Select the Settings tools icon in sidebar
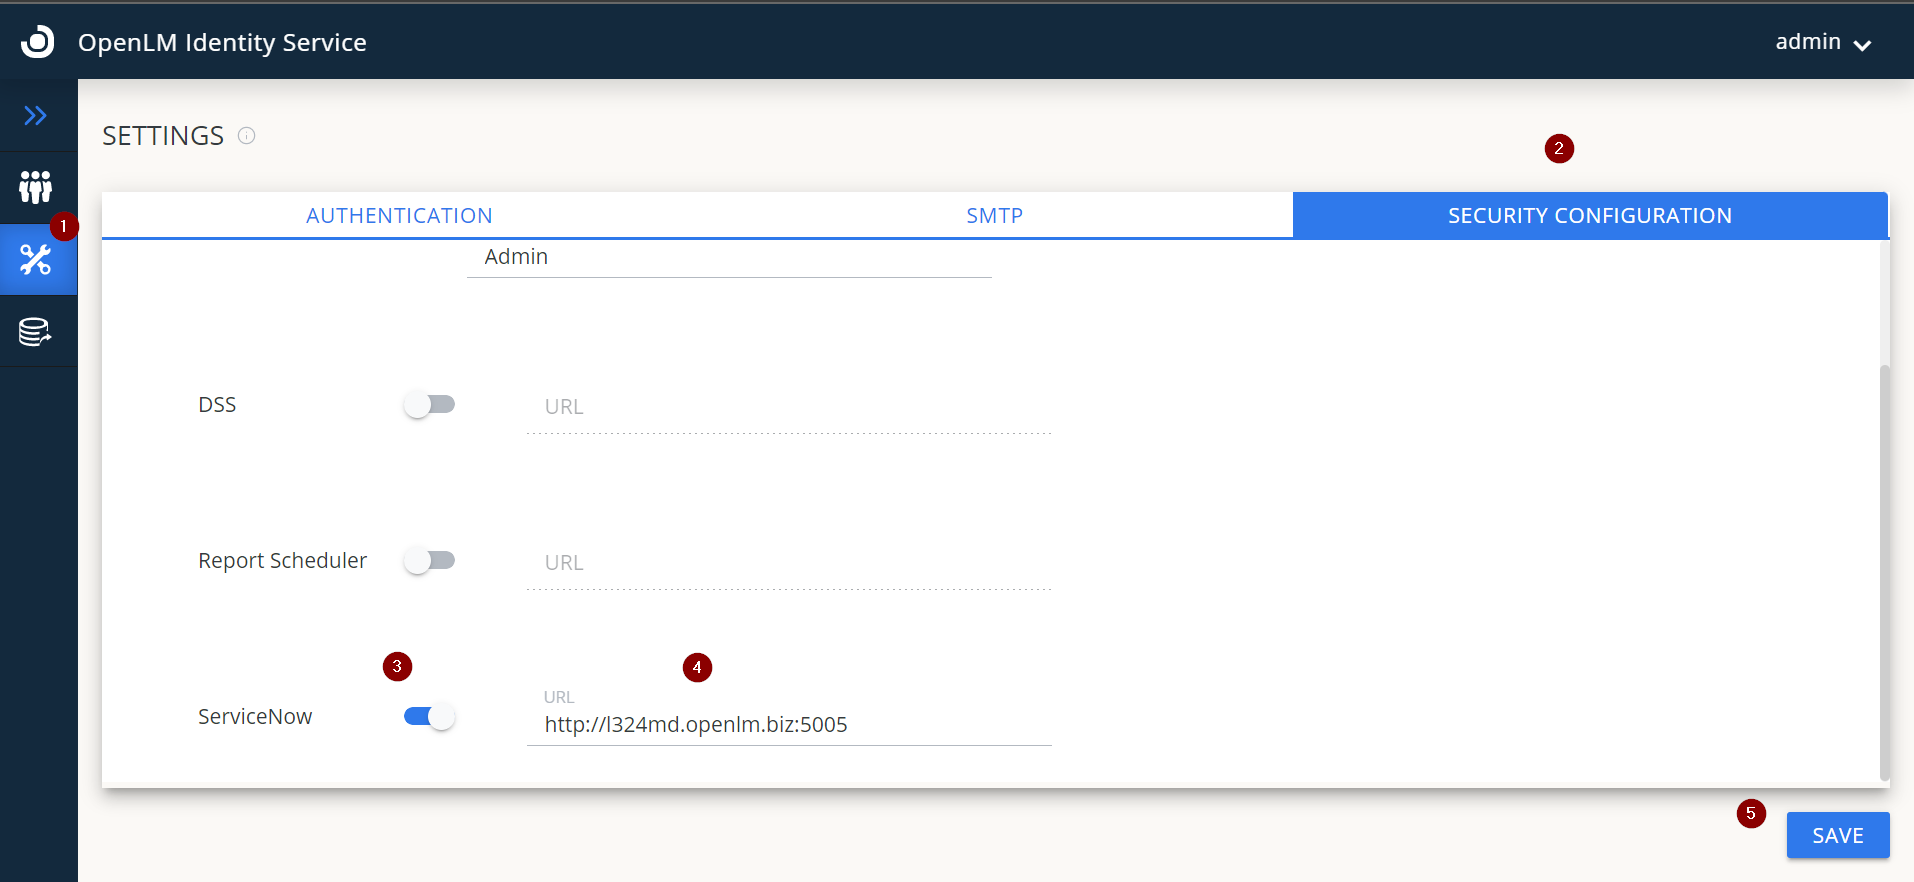Screen dimensions: 1914x882 click(36, 260)
